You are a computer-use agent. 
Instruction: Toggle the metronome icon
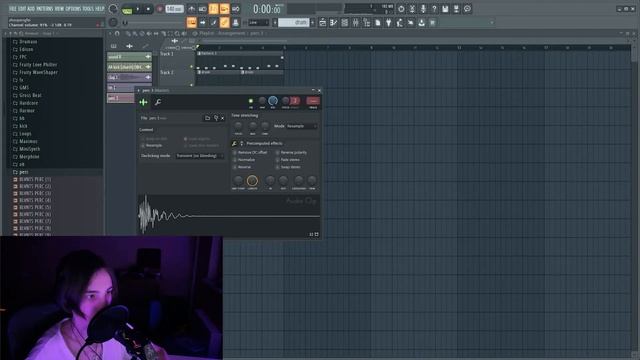191,9
